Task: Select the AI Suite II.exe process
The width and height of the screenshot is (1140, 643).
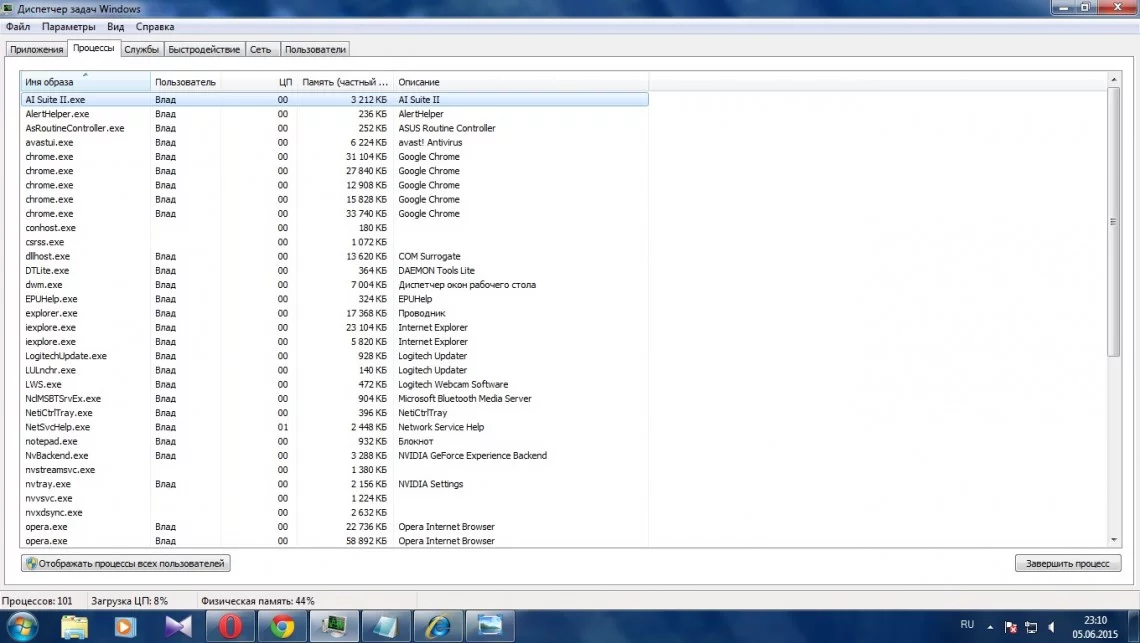Action: tap(334, 100)
